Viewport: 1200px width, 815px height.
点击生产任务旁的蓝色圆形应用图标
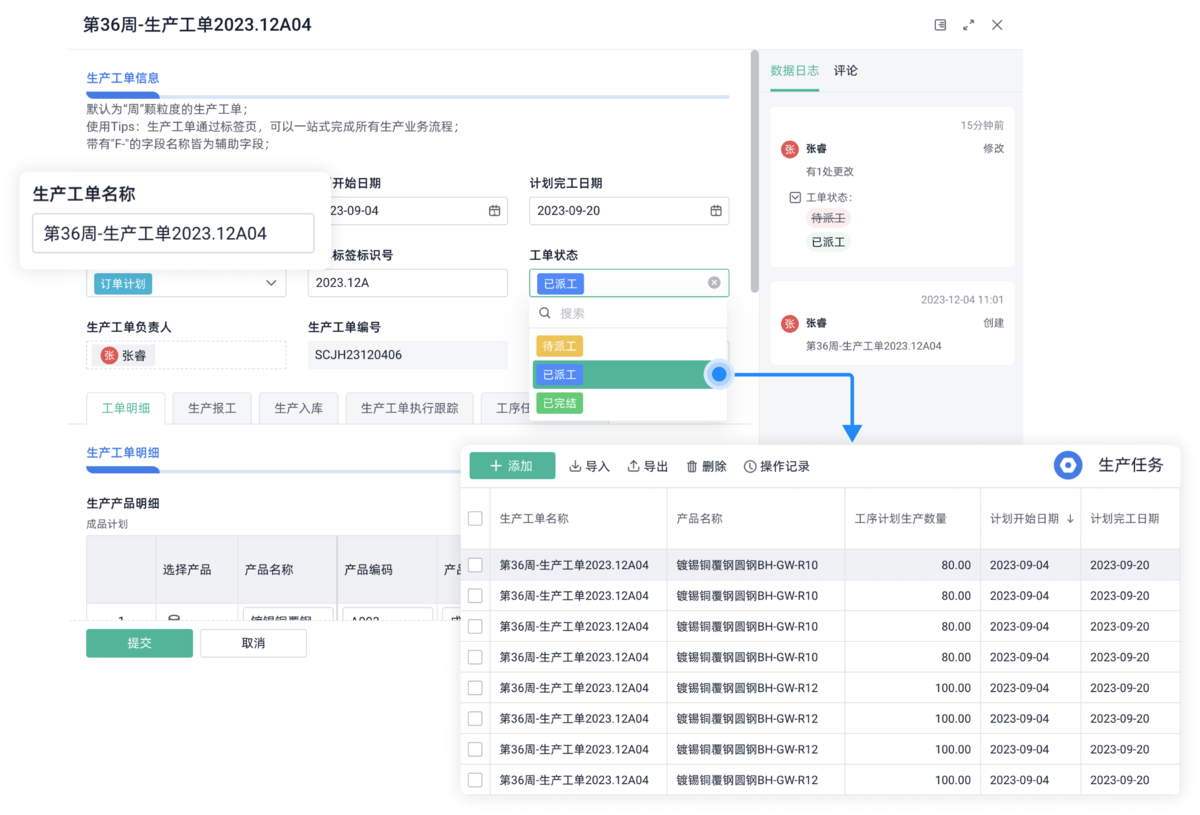[x=1068, y=465]
